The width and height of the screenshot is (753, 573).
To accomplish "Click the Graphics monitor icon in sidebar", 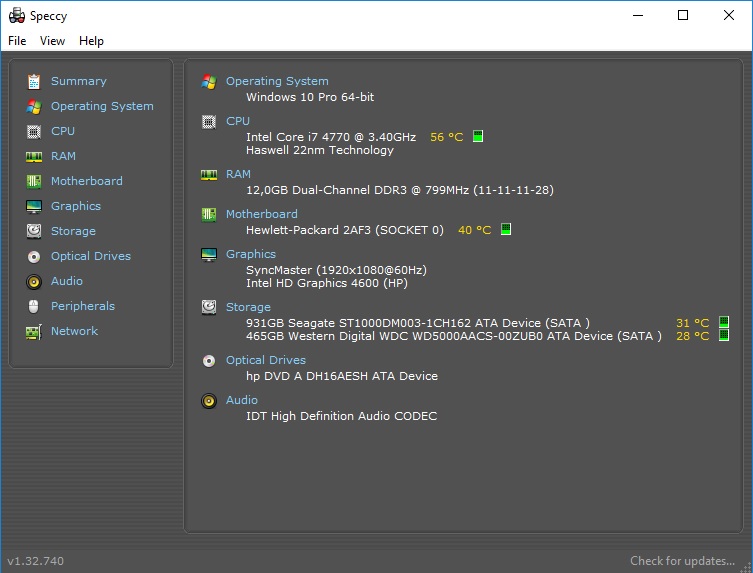I will (34, 207).
